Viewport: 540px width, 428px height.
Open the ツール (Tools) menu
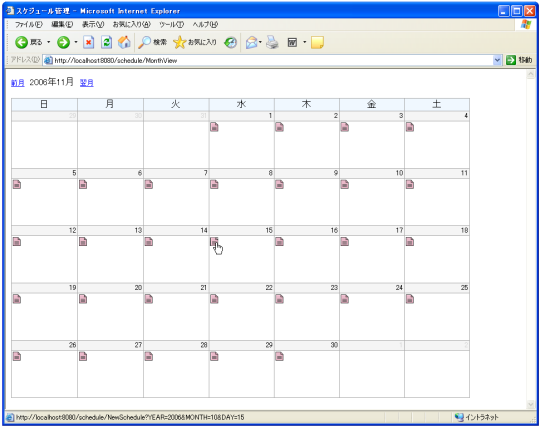(x=172, y=24)
